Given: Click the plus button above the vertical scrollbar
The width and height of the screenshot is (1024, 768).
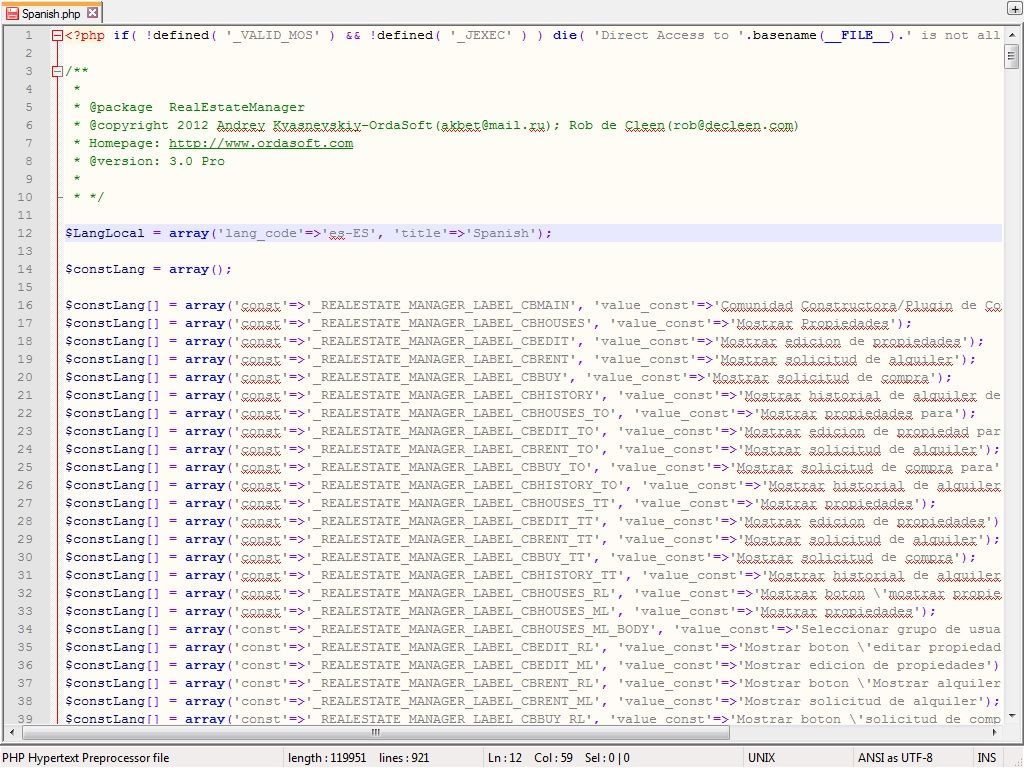Looking at the screenshot, I should point(1015,8).
